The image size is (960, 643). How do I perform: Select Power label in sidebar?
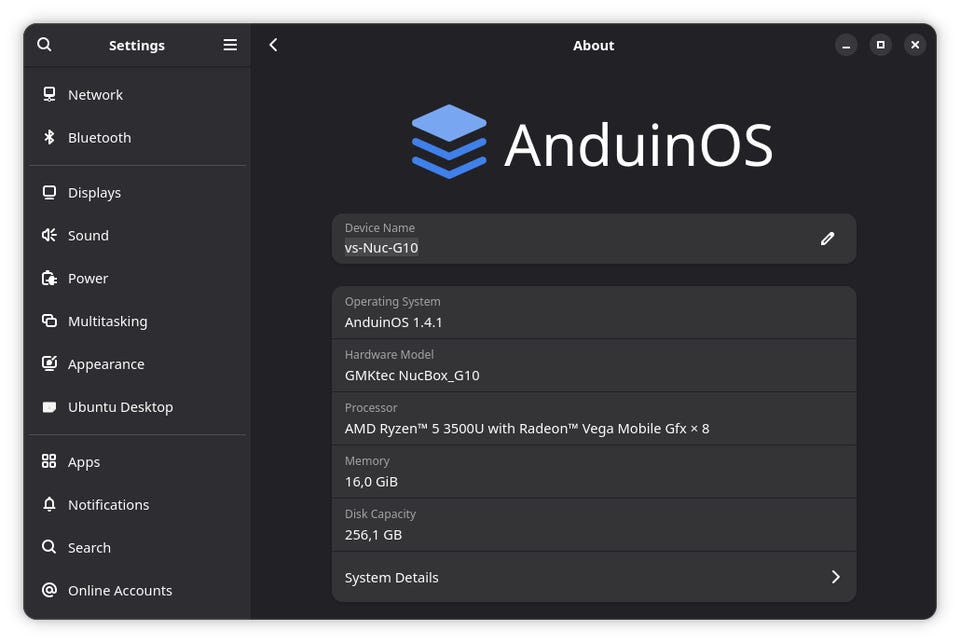click(88, 279)
